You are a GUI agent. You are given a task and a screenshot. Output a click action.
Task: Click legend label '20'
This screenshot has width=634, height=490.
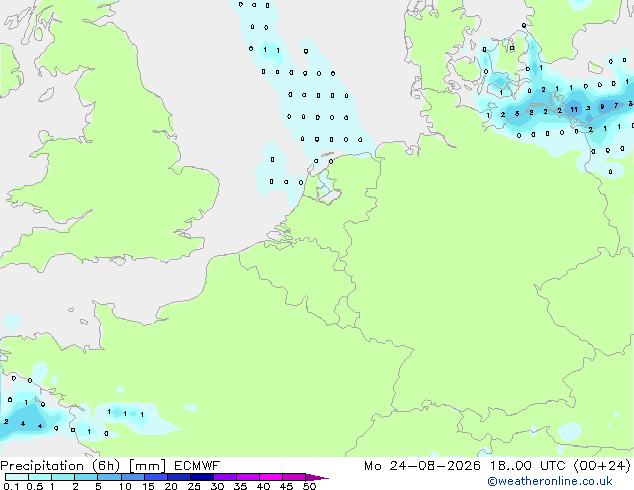(171, 486)
